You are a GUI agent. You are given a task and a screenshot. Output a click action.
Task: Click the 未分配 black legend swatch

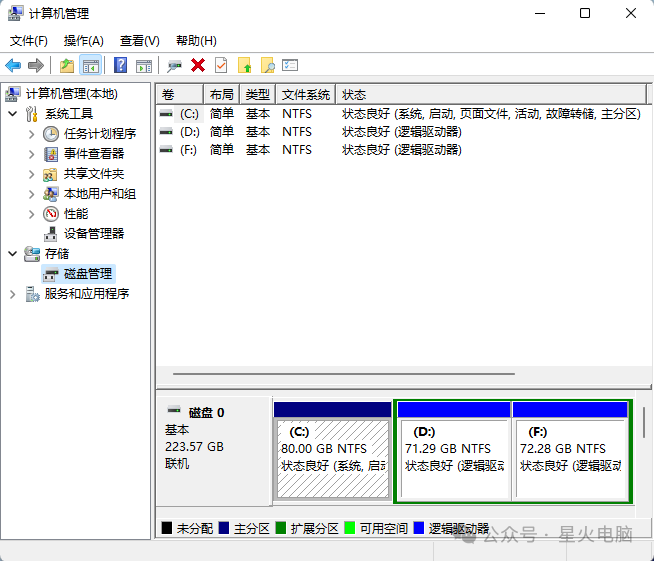click(x=167, y=528)
